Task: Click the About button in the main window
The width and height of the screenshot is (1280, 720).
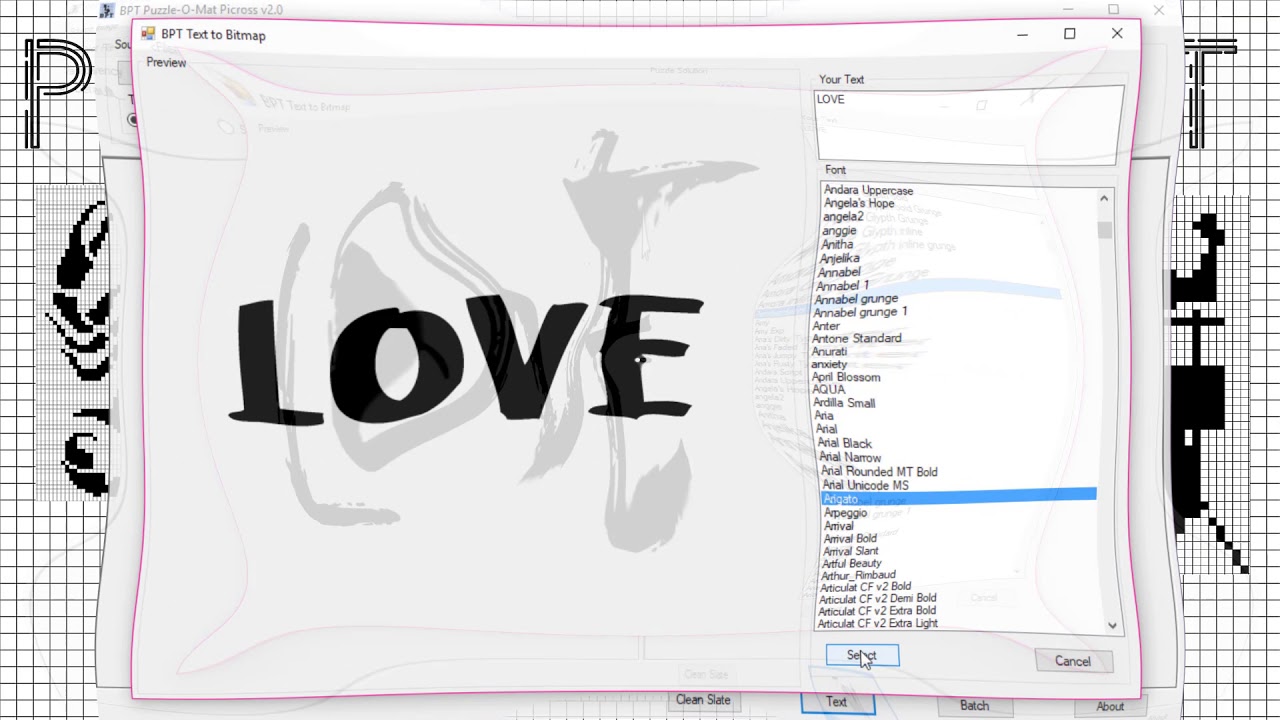Action: [1110, 706]
